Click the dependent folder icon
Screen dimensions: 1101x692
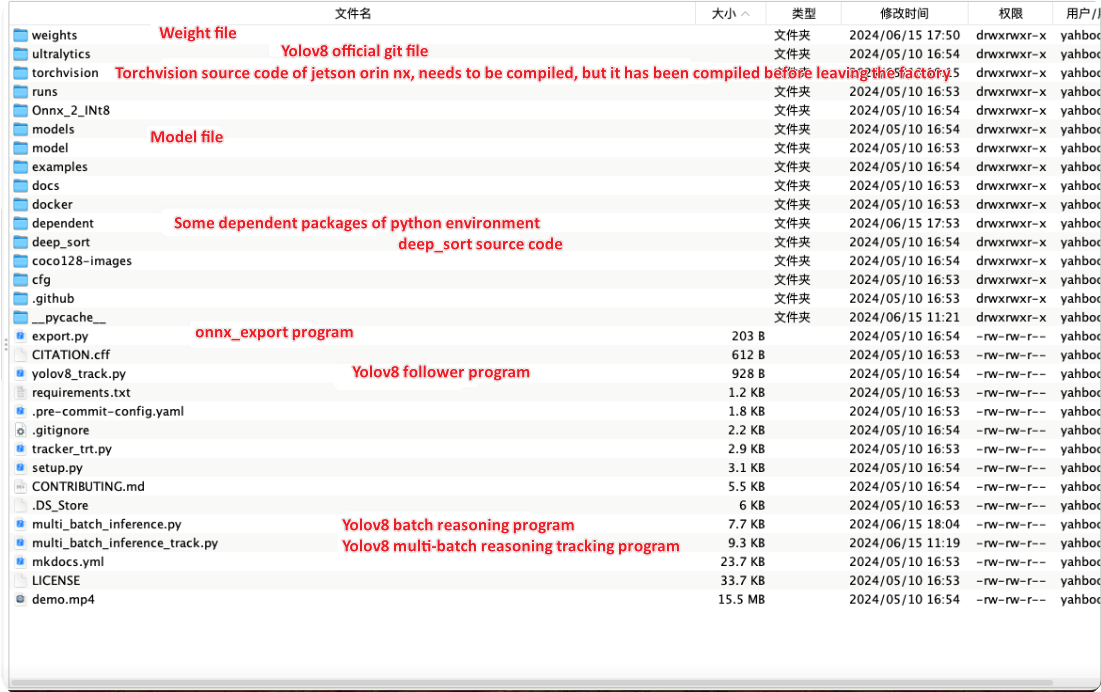tap(20, 223)
